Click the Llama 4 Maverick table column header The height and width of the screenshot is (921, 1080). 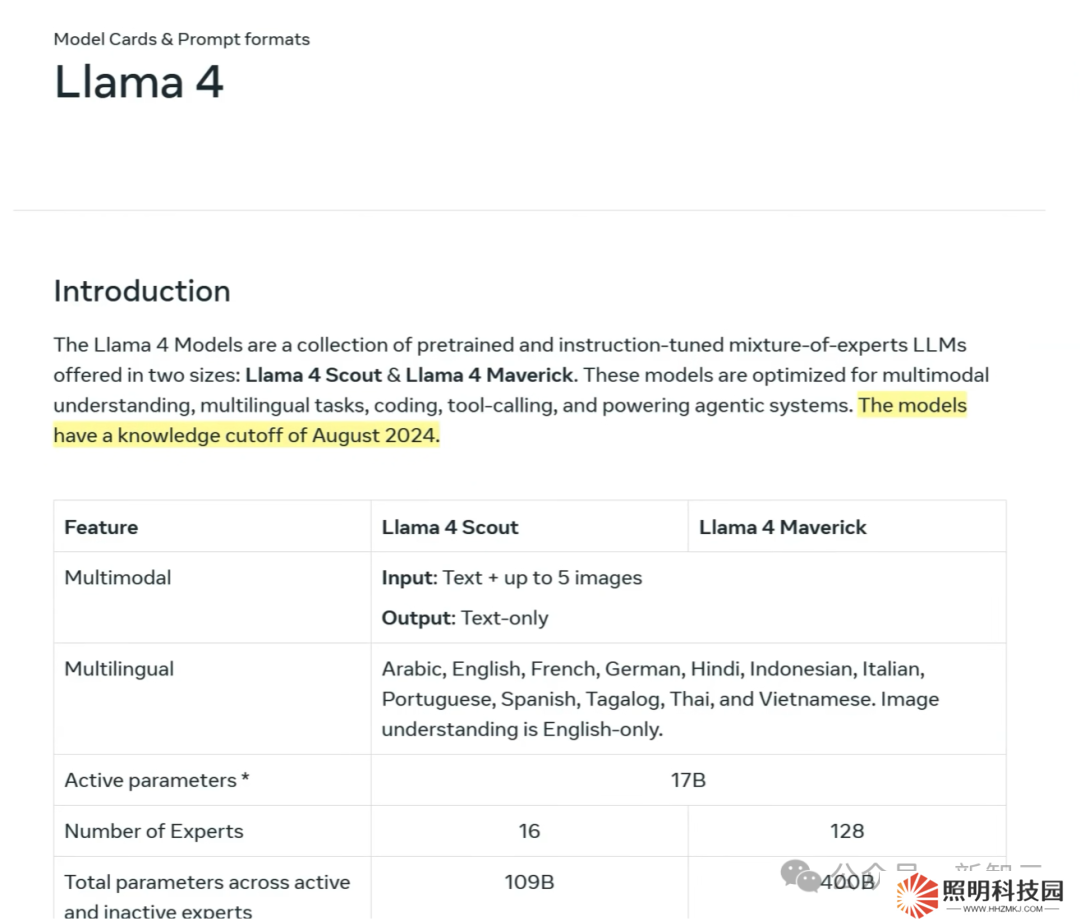tap(782, 527)
